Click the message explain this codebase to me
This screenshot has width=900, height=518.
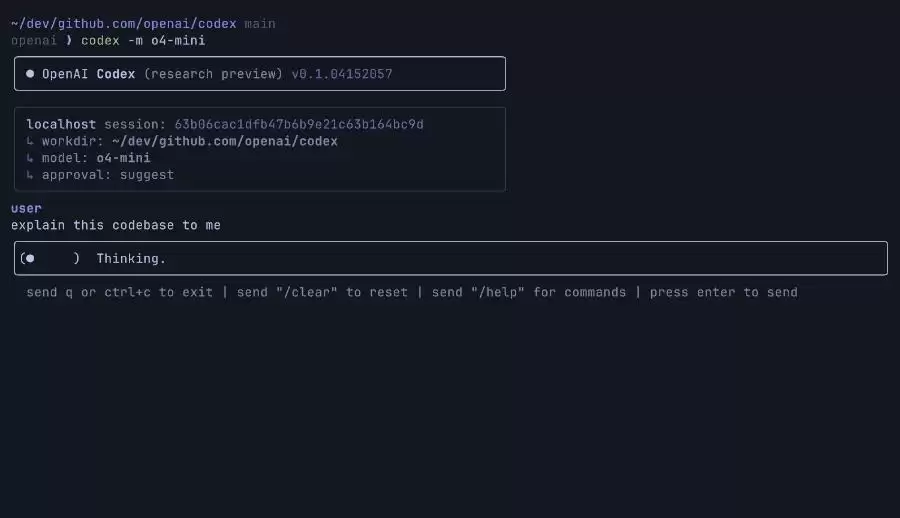click(115, 225)
